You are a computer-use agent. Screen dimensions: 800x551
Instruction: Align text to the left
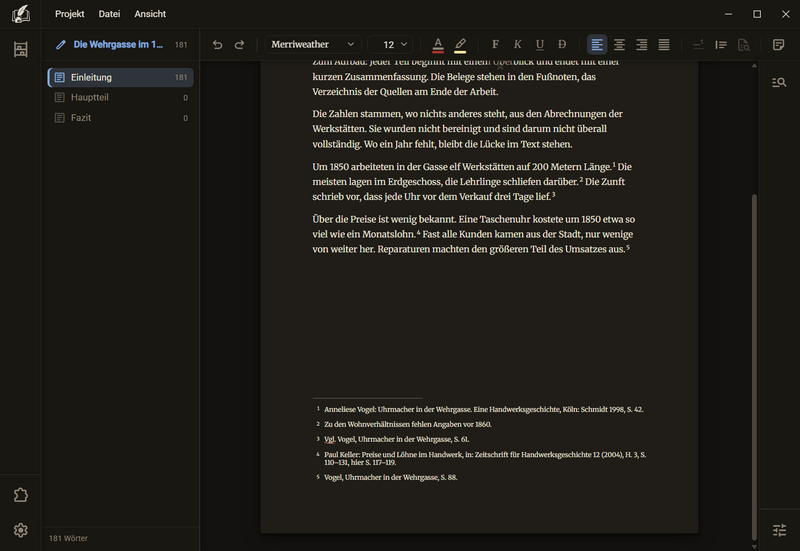point(597,44)
